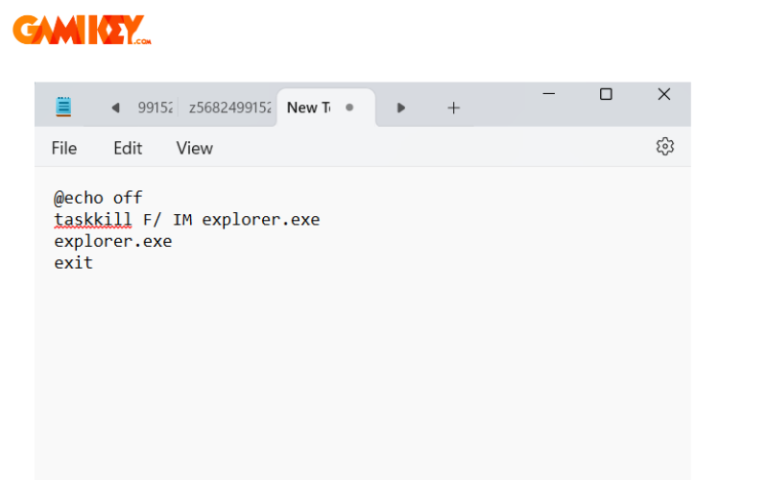Open the Edit menu
Viewport: 768px width, 480px height.
click(127, 148)
